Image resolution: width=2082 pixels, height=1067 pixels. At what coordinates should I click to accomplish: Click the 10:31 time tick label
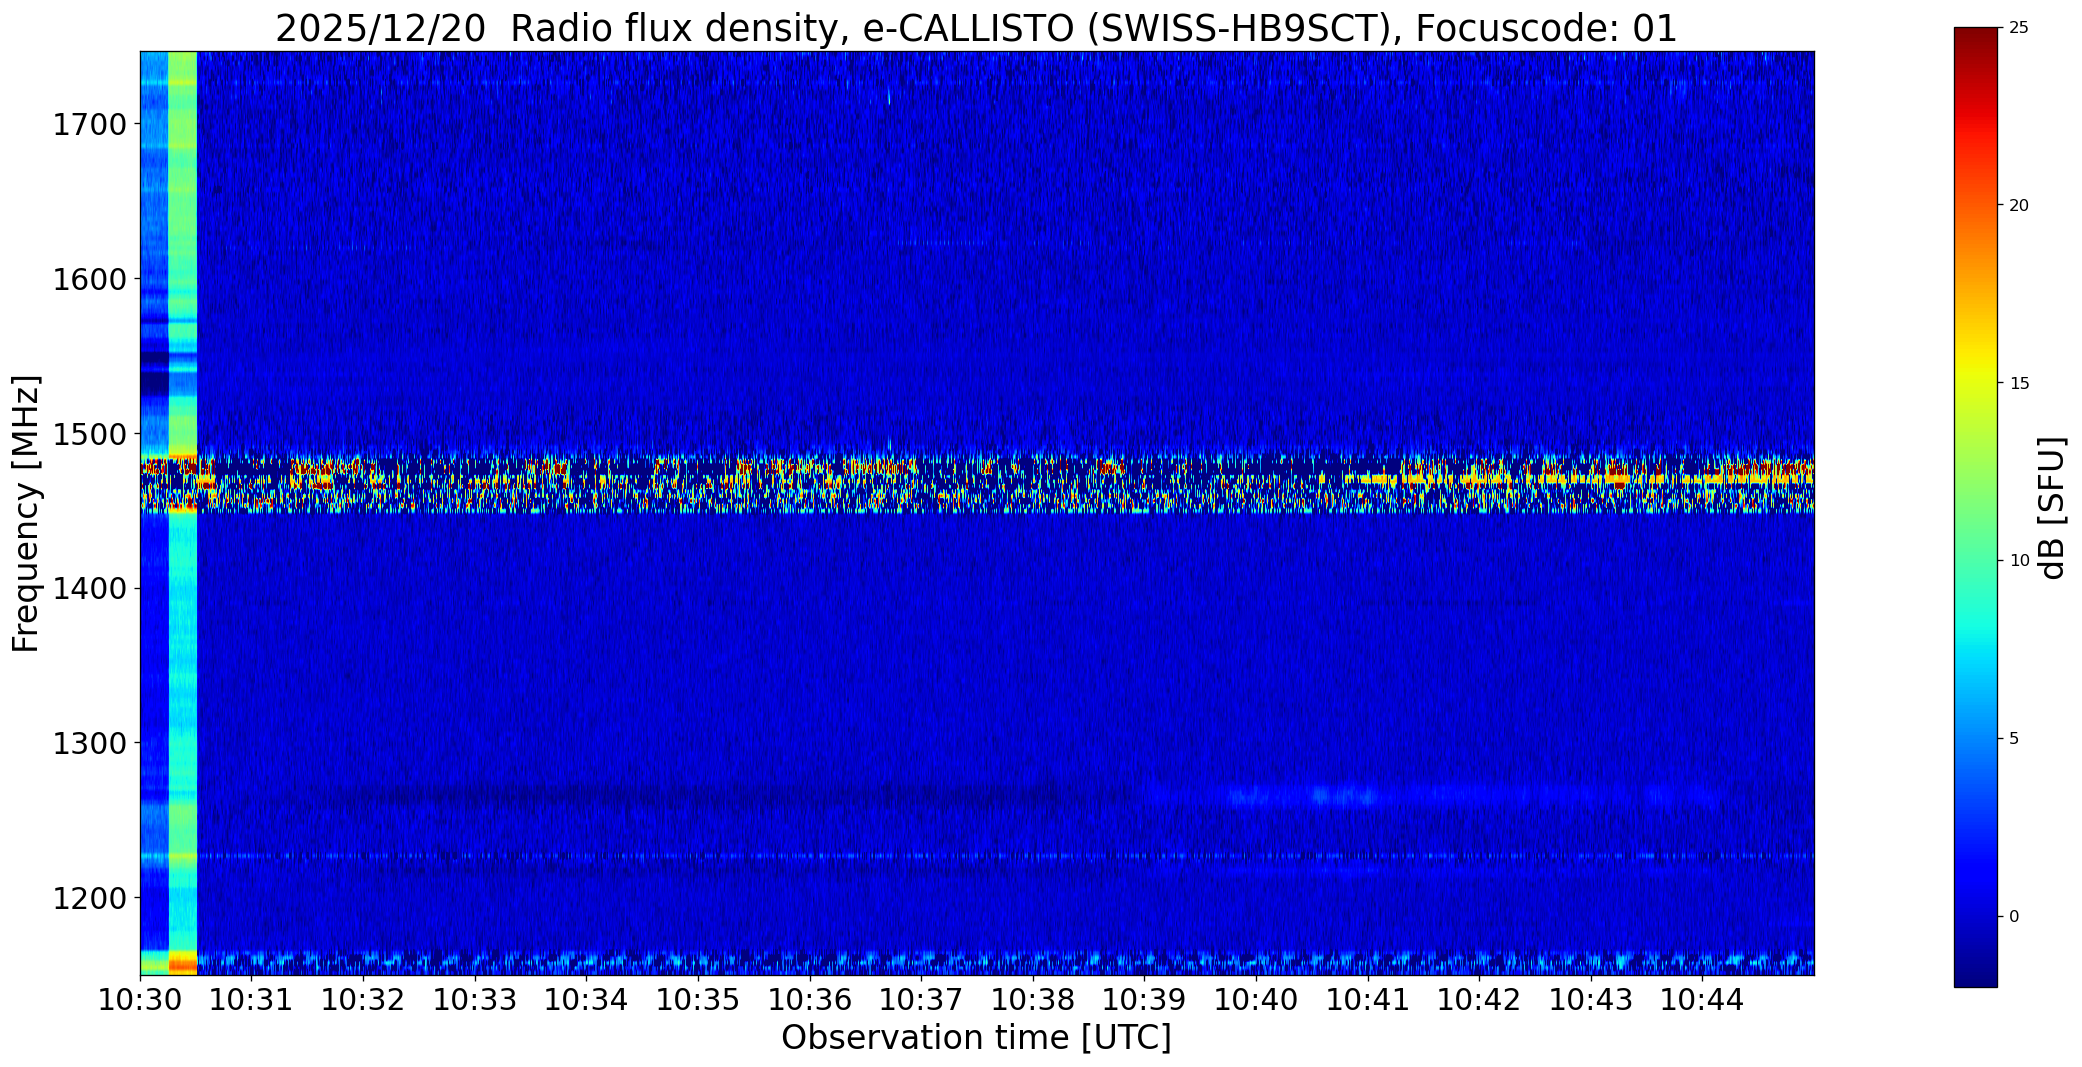coord(252,999)
